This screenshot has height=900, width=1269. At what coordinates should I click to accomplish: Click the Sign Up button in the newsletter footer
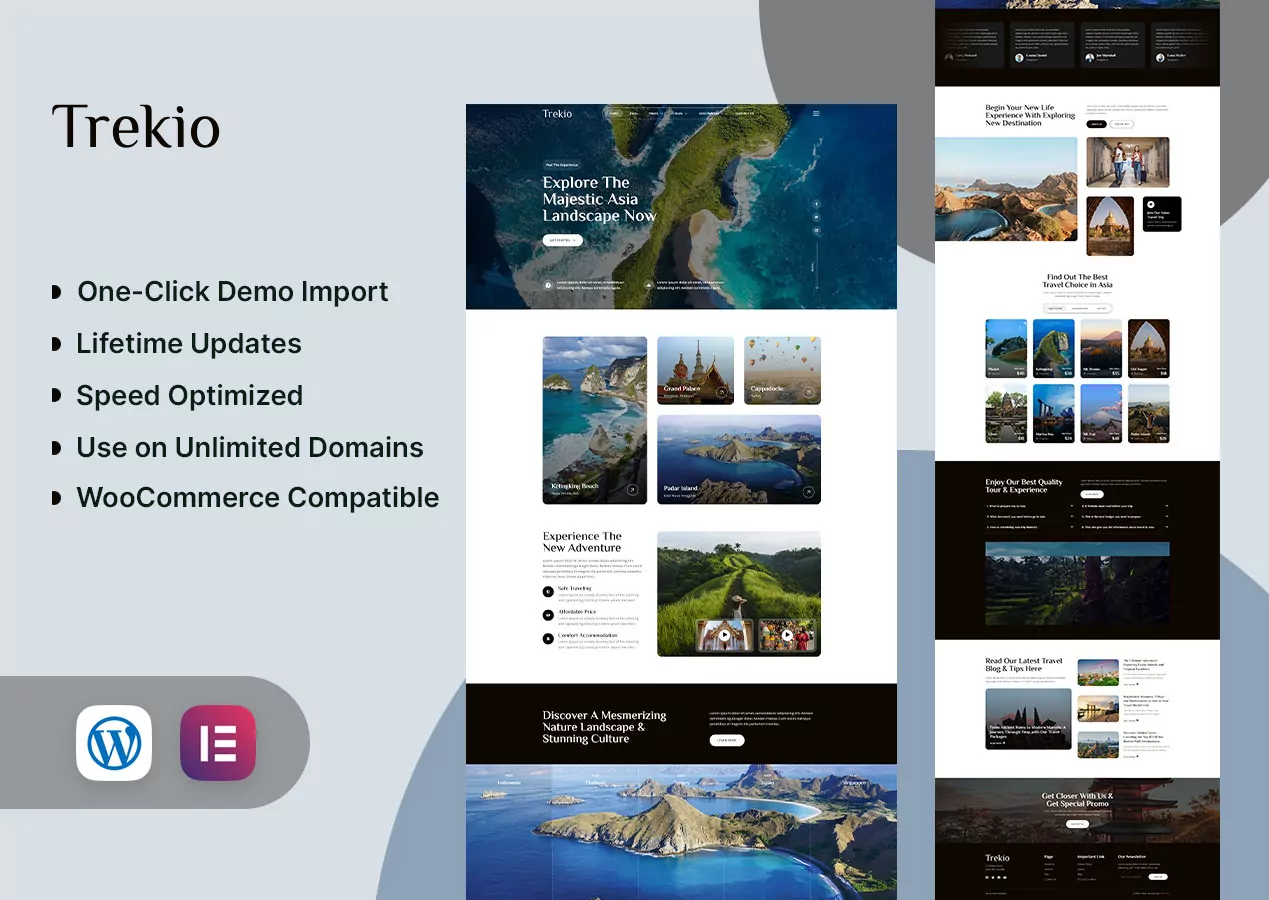(1158, 877)
